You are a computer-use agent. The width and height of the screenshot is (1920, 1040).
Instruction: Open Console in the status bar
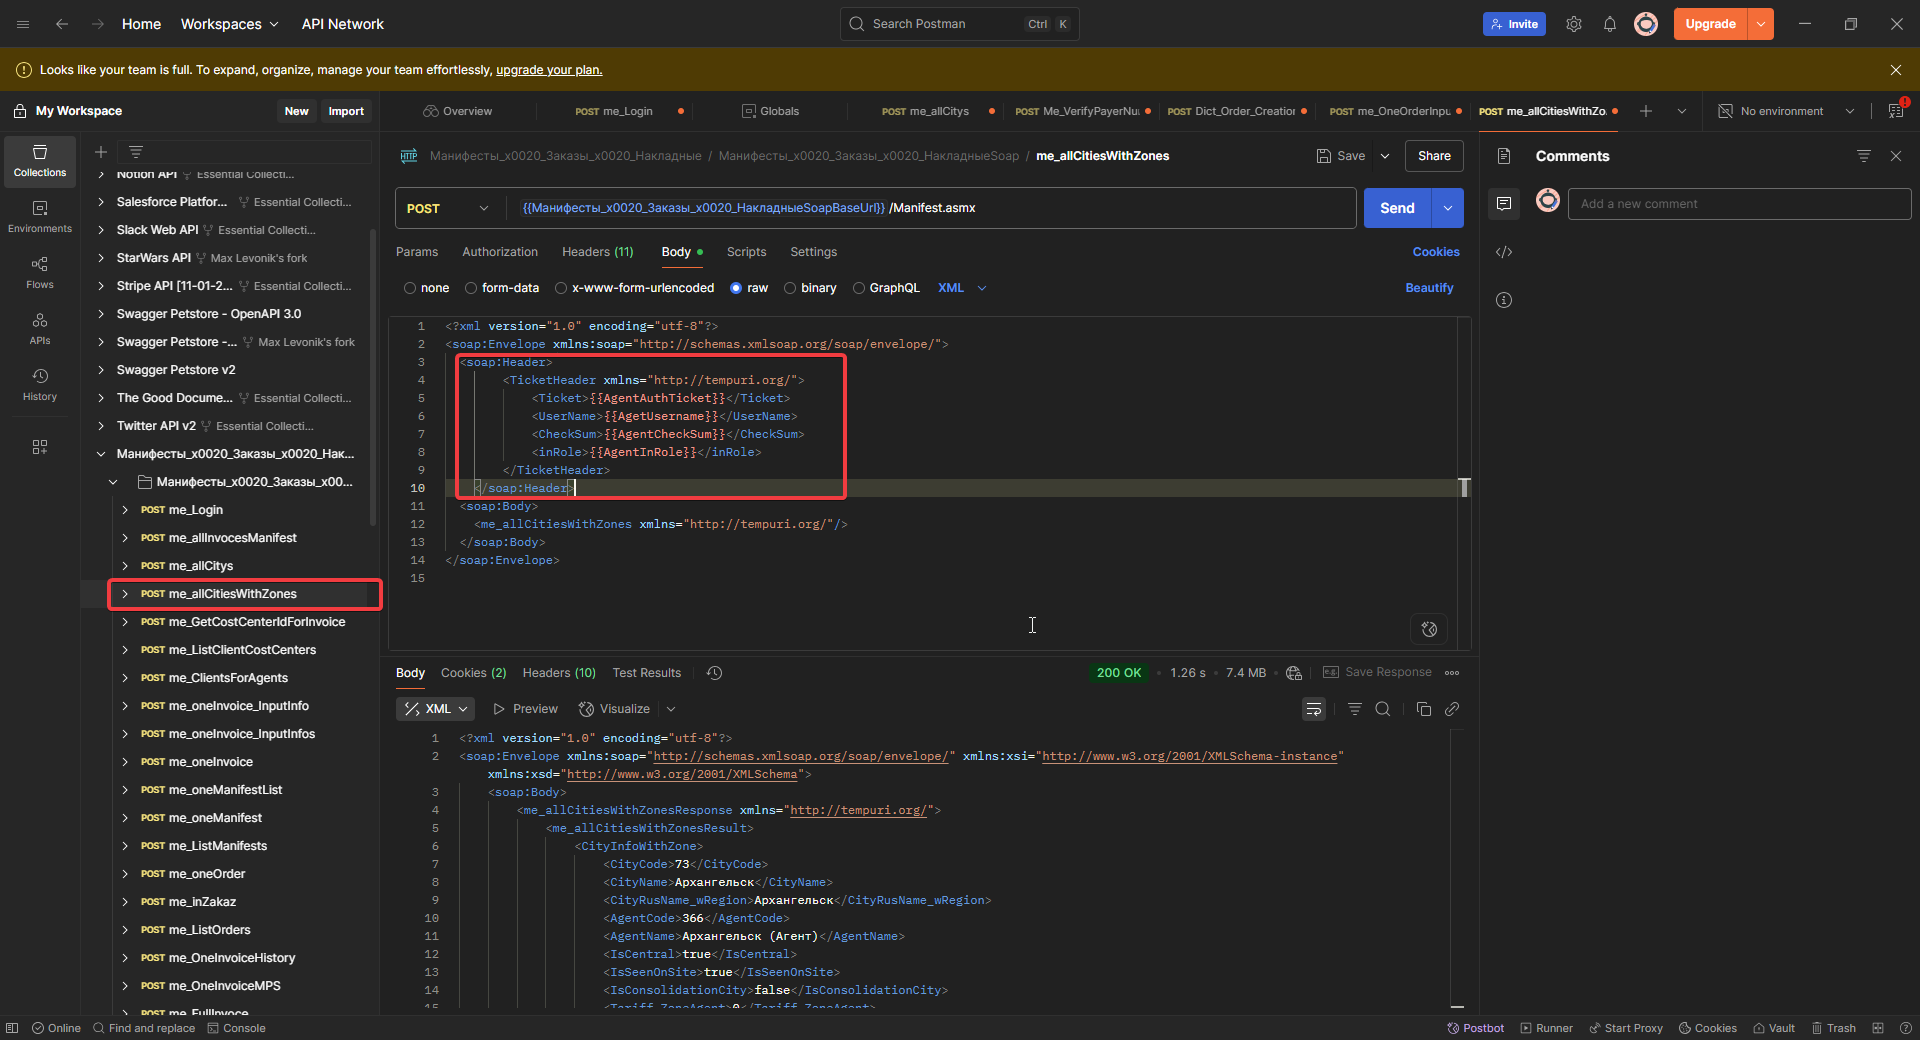(x=236, y=1028)
